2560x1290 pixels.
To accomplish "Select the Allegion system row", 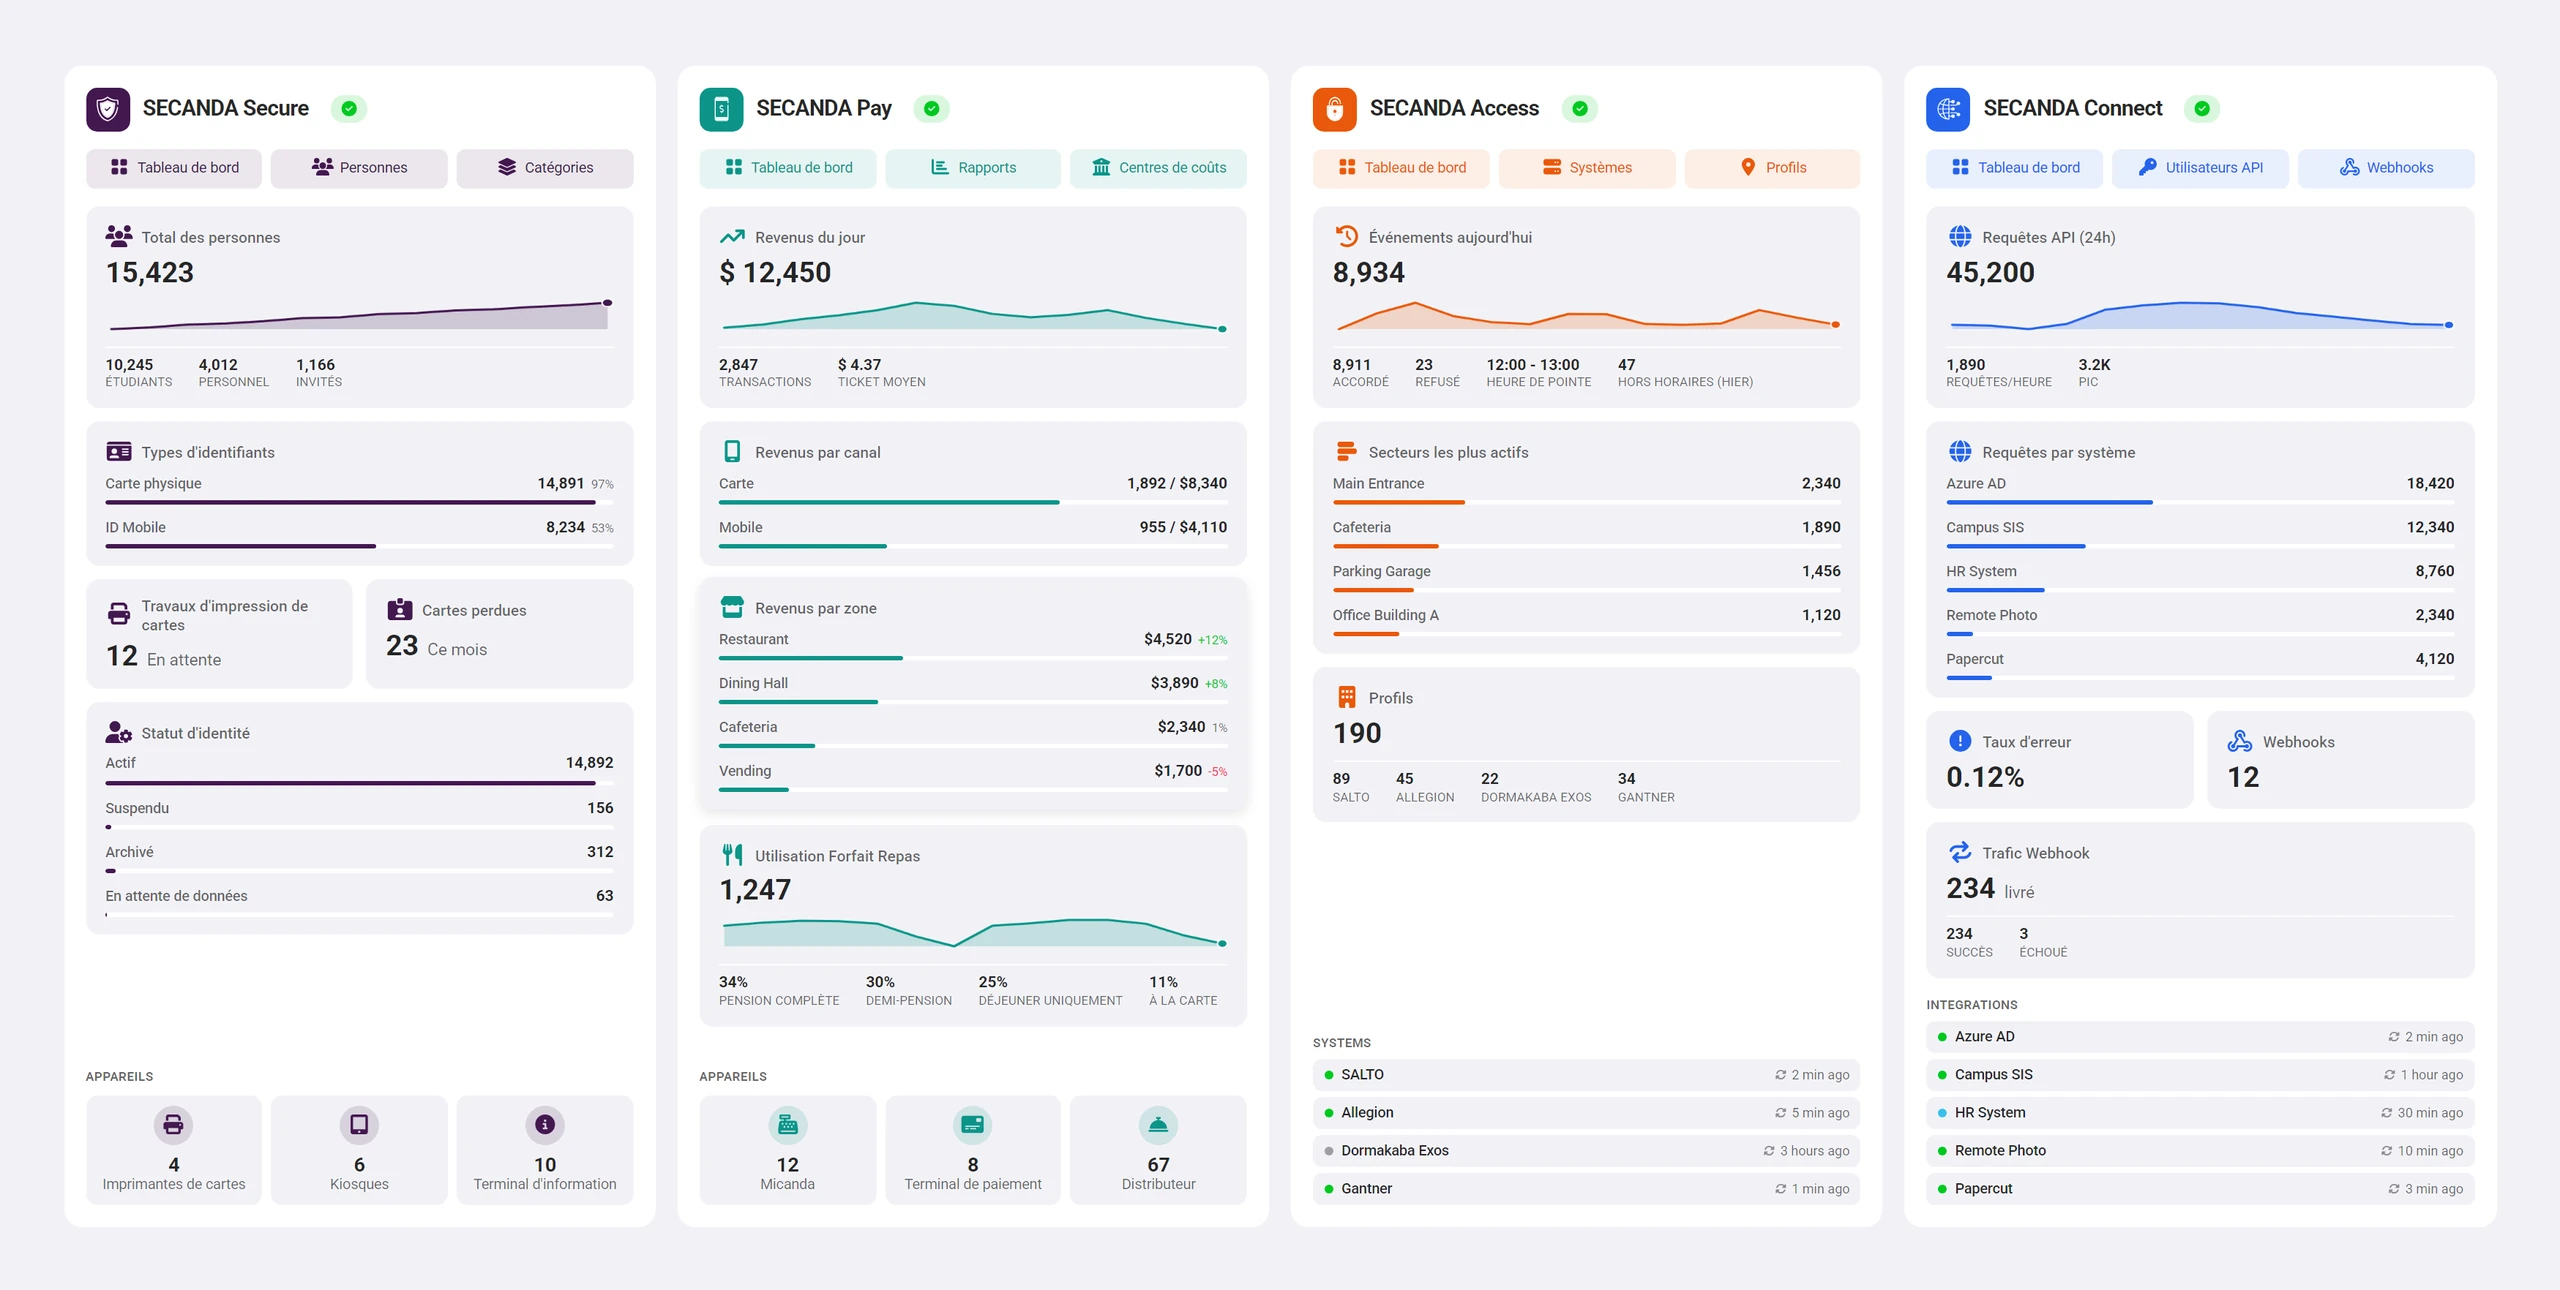I will click(1586, 1113).
